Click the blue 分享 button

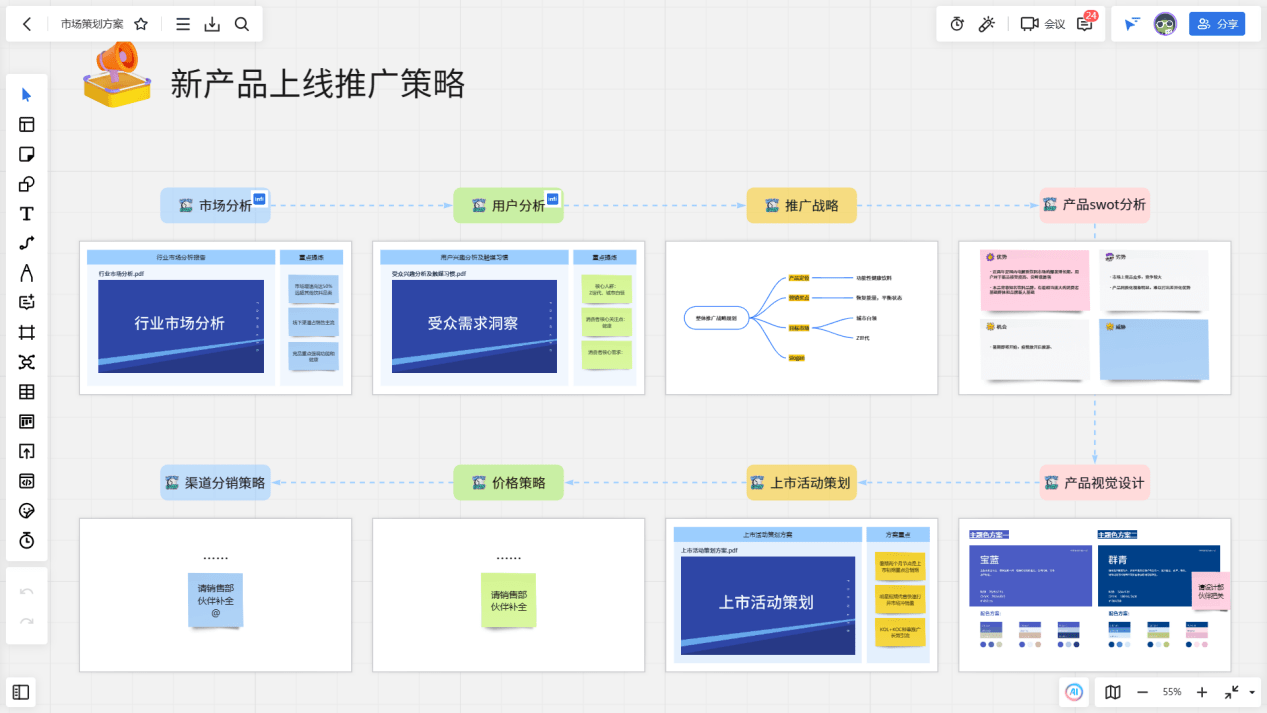click(x=1217, y=24)
